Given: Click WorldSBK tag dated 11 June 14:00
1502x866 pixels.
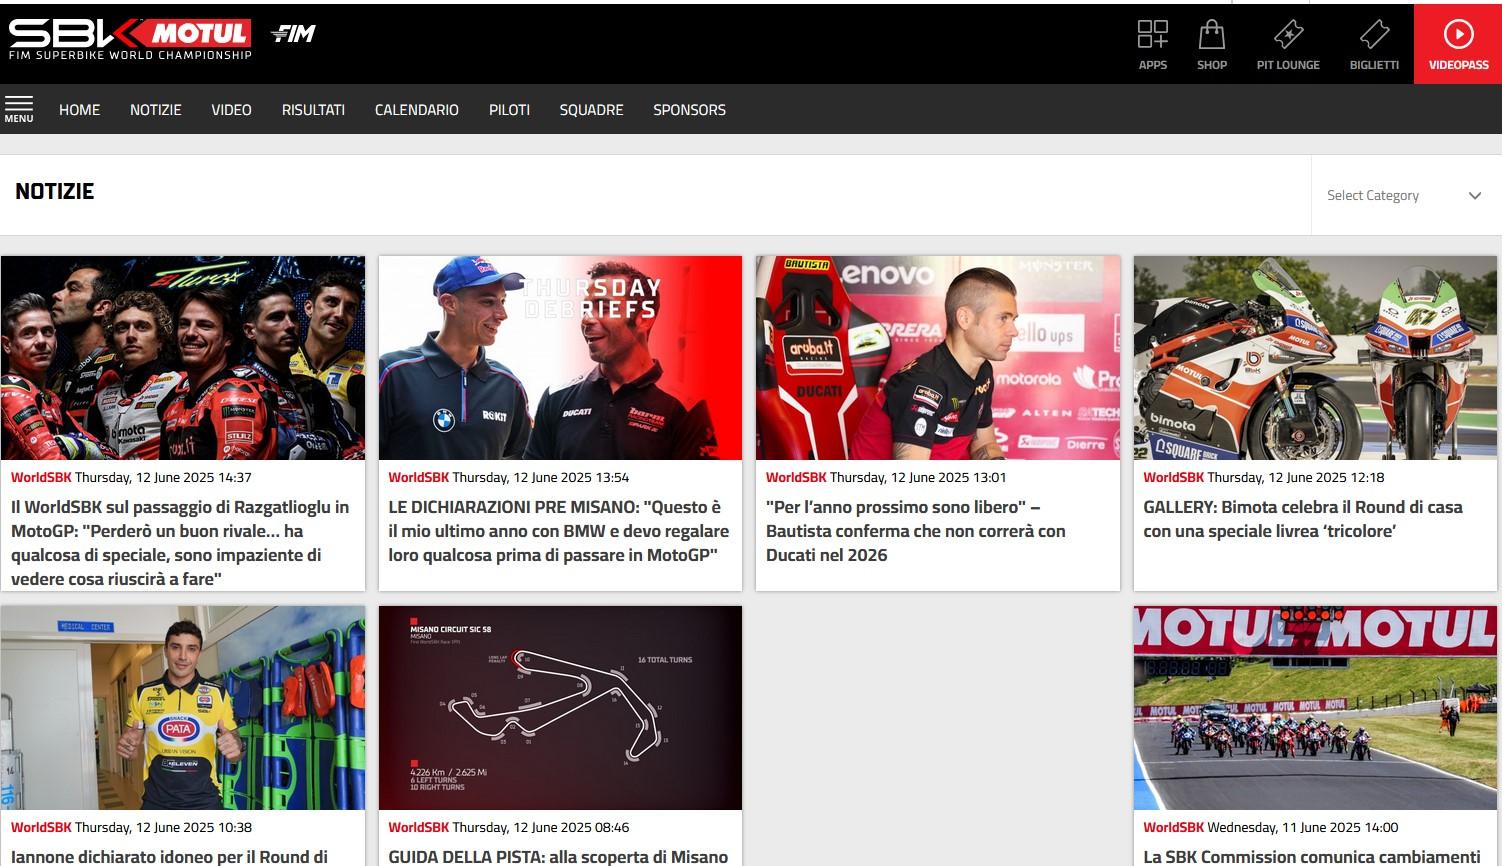Looking at the screenshot, I should click(x=1173, y=828).
